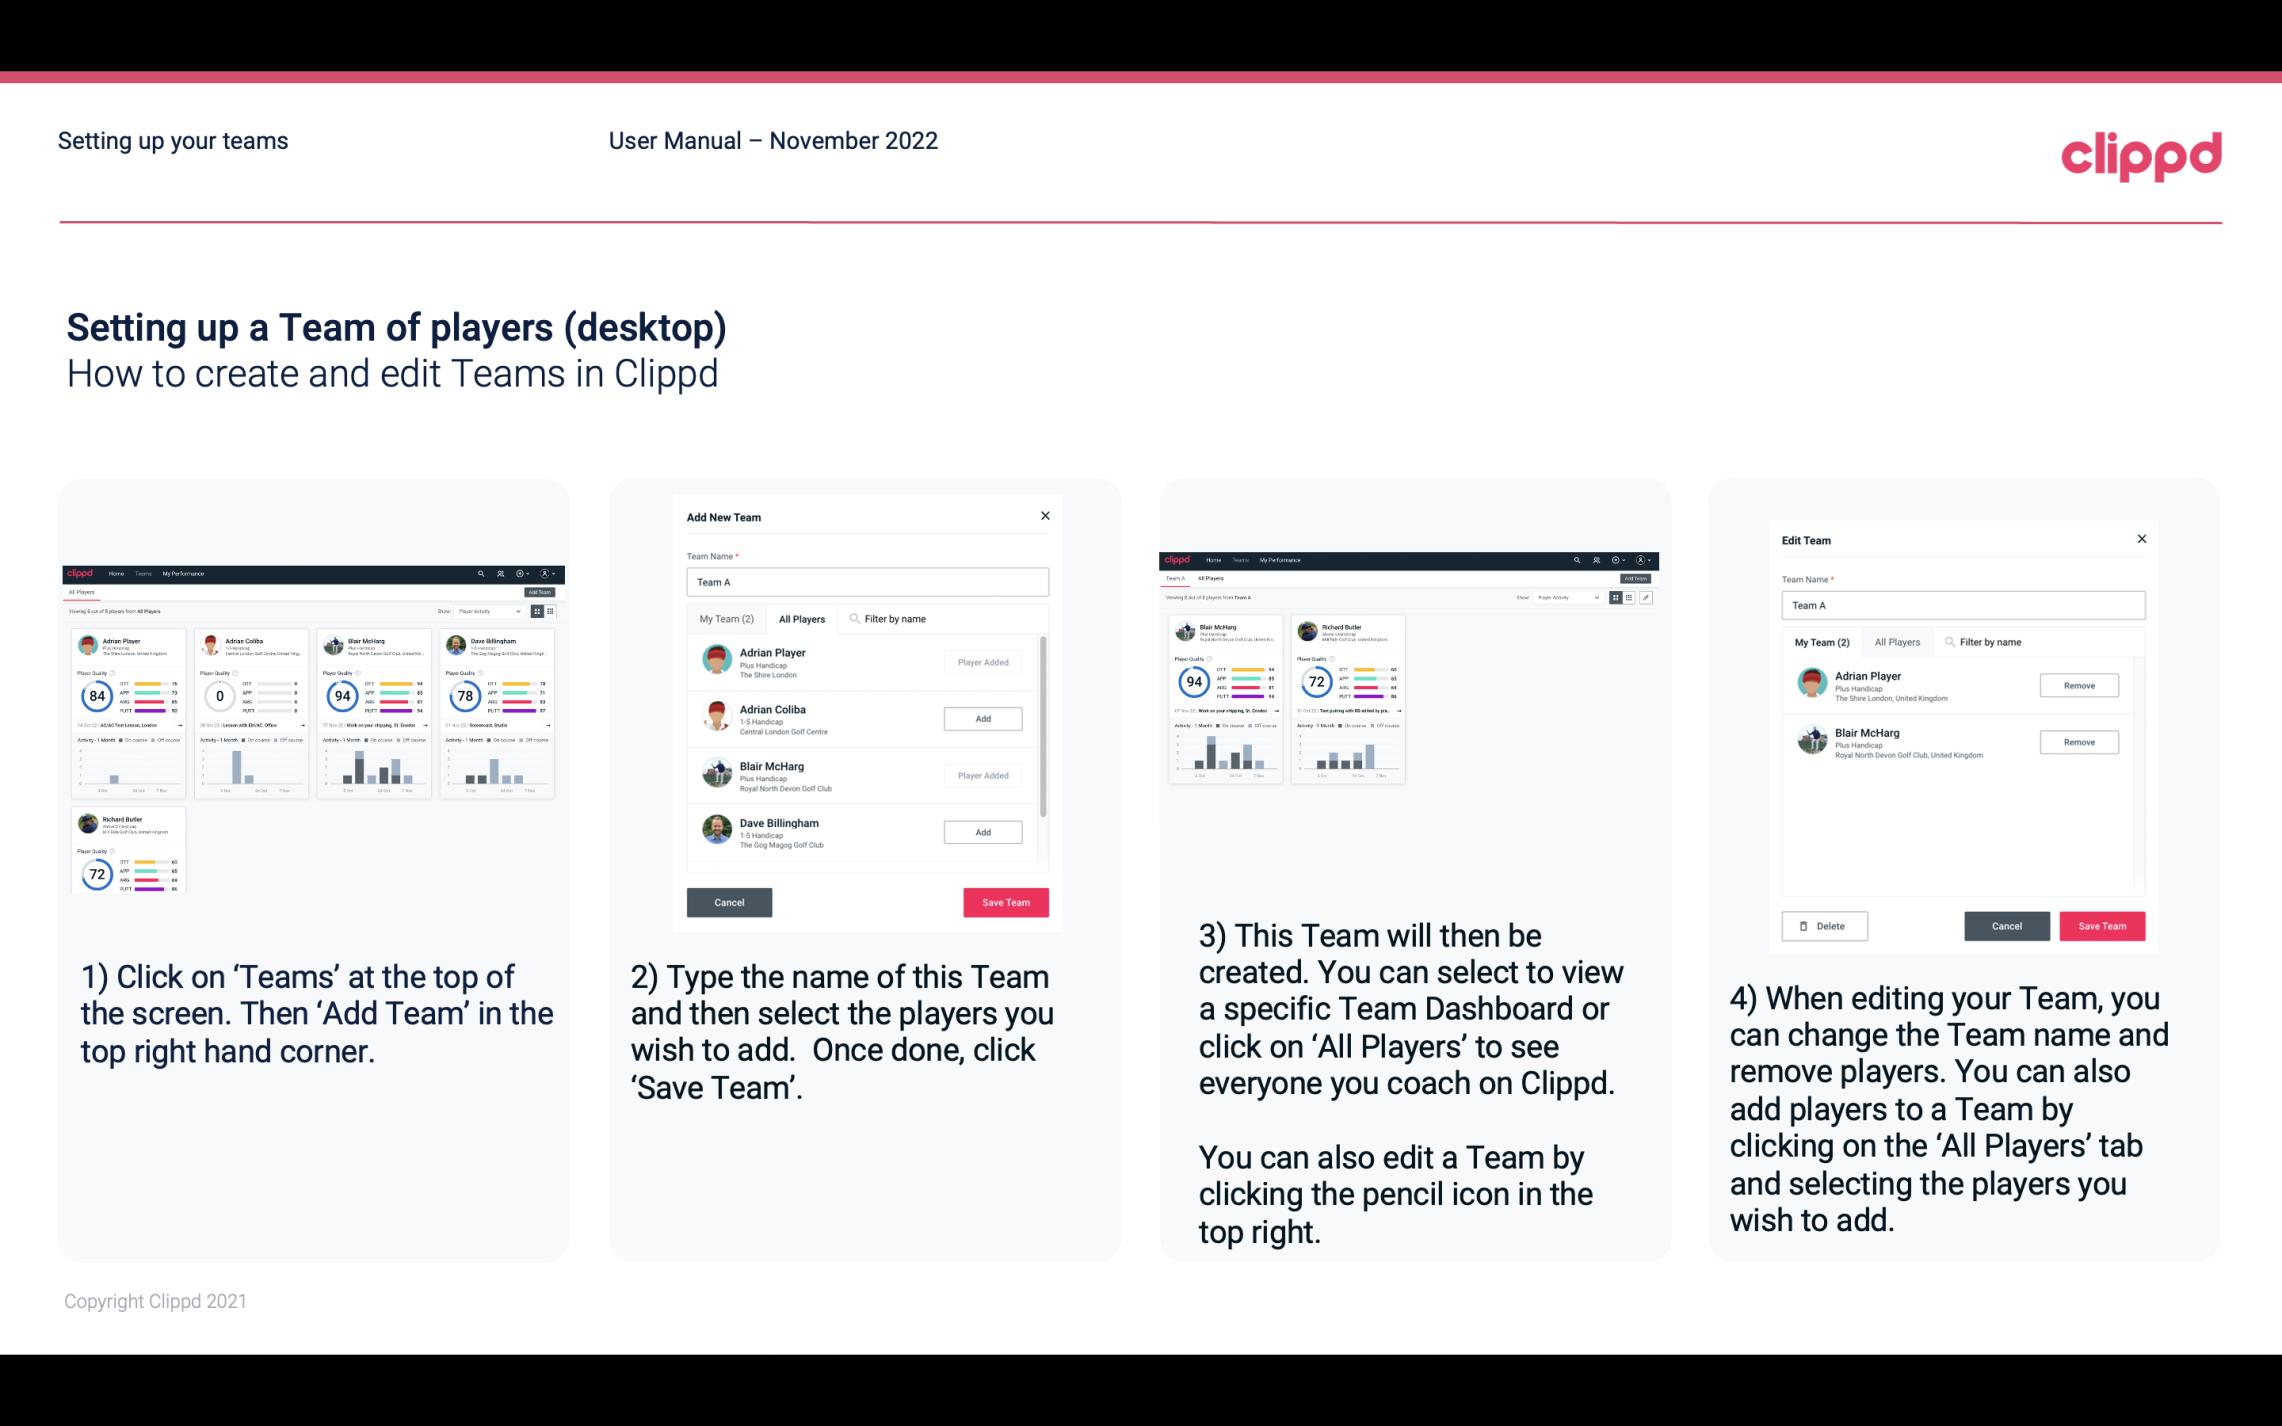Click the Add button next to Adrian Coliba
Screen dimensions: 2282x1426
pos(982,718)
